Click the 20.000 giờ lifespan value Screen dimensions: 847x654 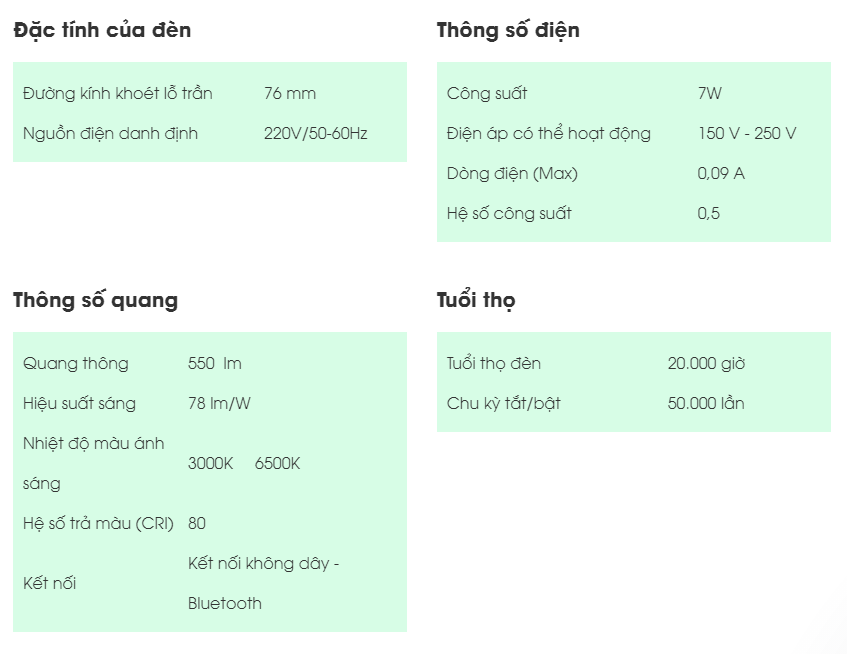tap(706, 363)
